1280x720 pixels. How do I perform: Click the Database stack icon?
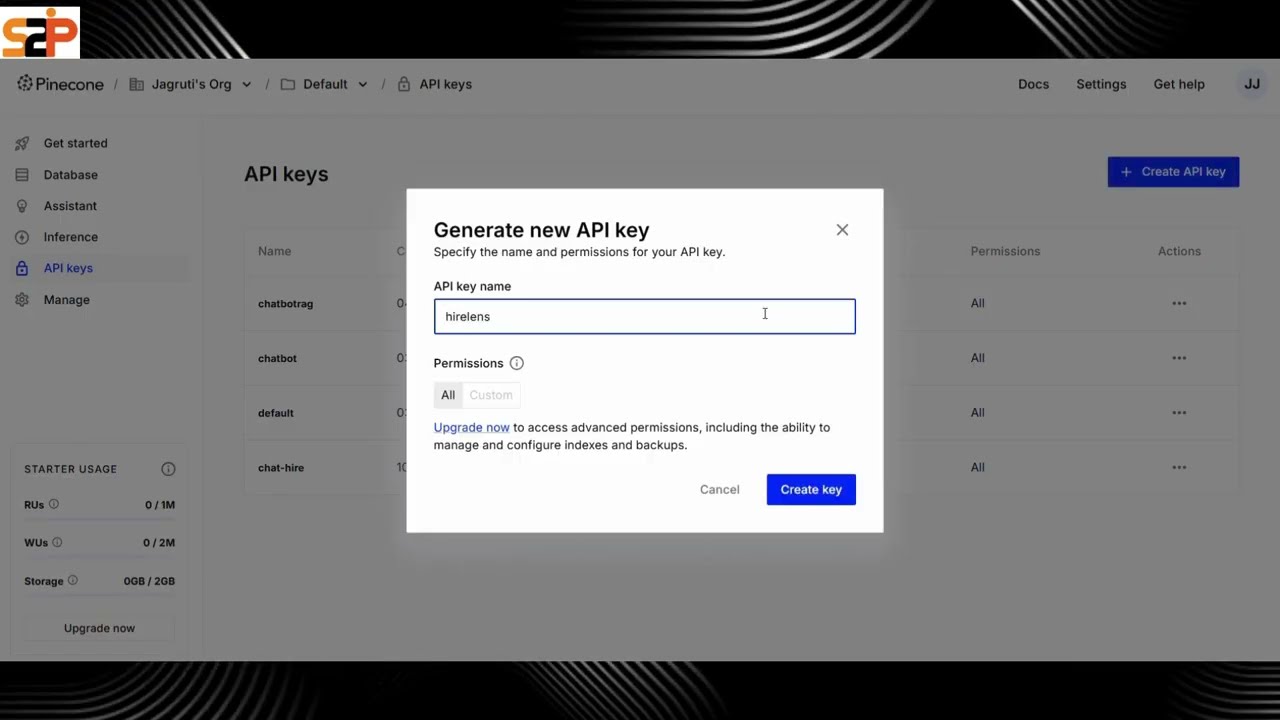point(22,174)
